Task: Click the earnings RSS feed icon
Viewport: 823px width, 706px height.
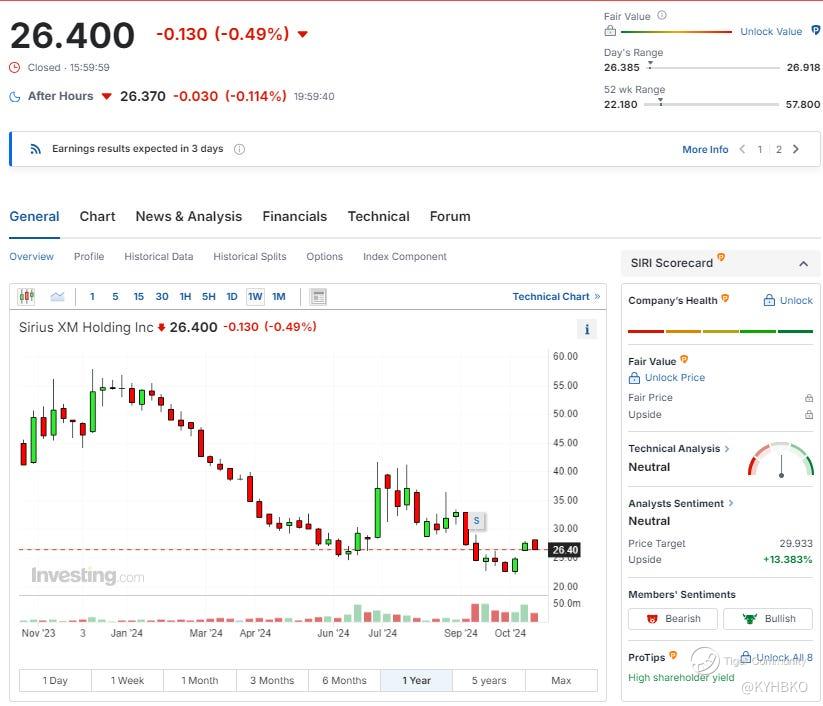Action: point(35,149)
